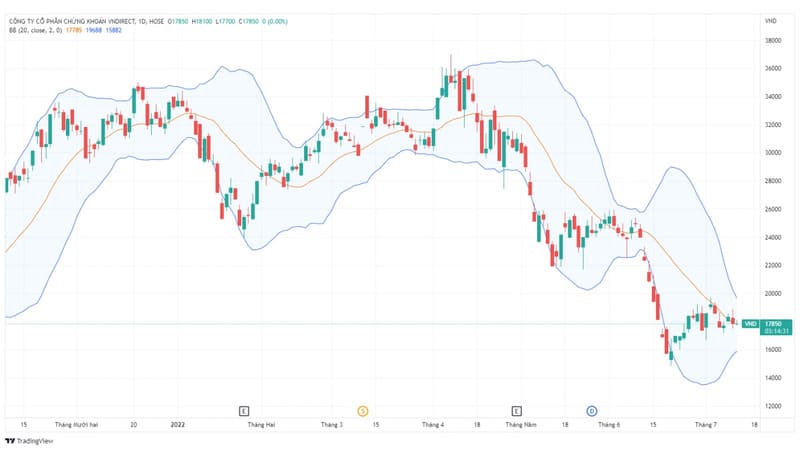Screen dimensions: 800x450
Task: Click the earnings E marker near Tháng Hai
Action: [244, 411]
